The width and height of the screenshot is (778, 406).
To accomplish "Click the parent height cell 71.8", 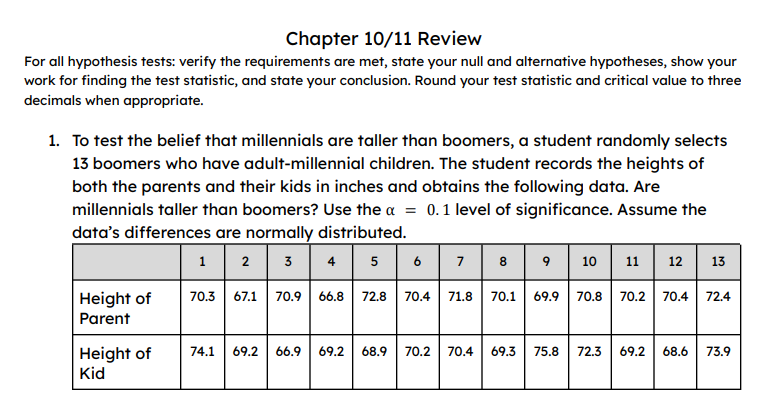I will click(x=458, y=297).
